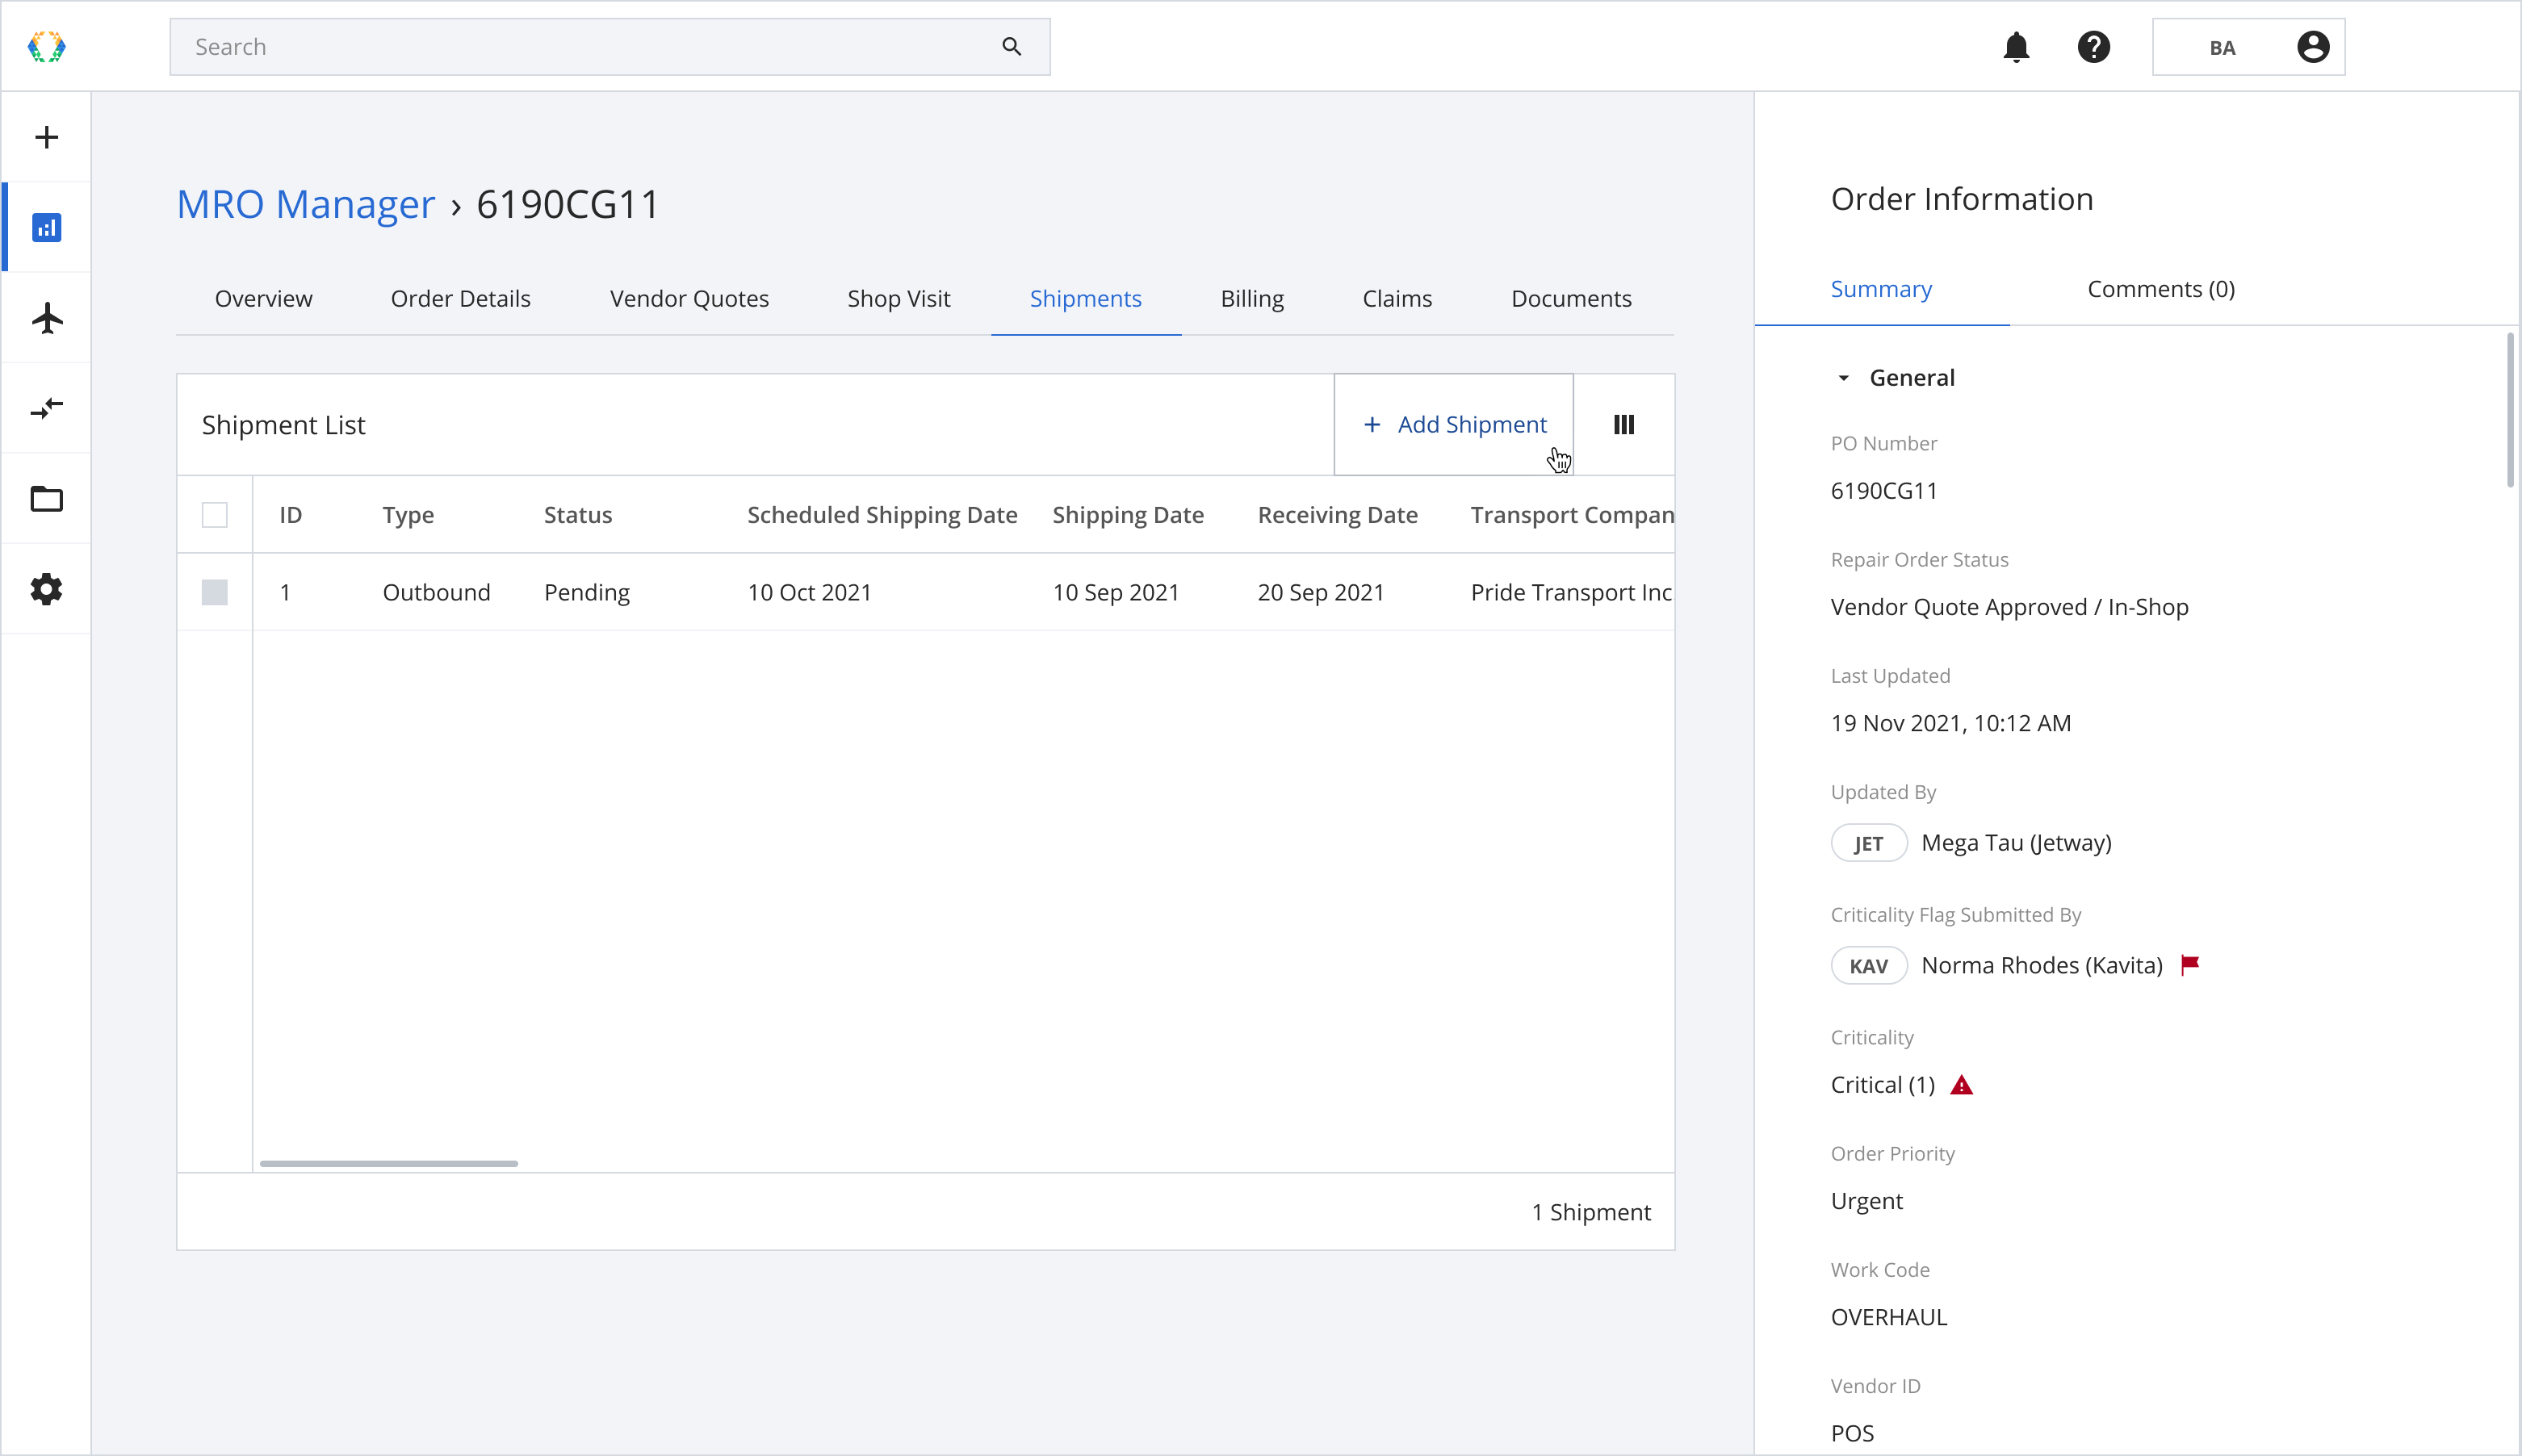Open the dashboard chart sidebar icon
This screenshot has width=2522, height=1456.
(46, 228)
